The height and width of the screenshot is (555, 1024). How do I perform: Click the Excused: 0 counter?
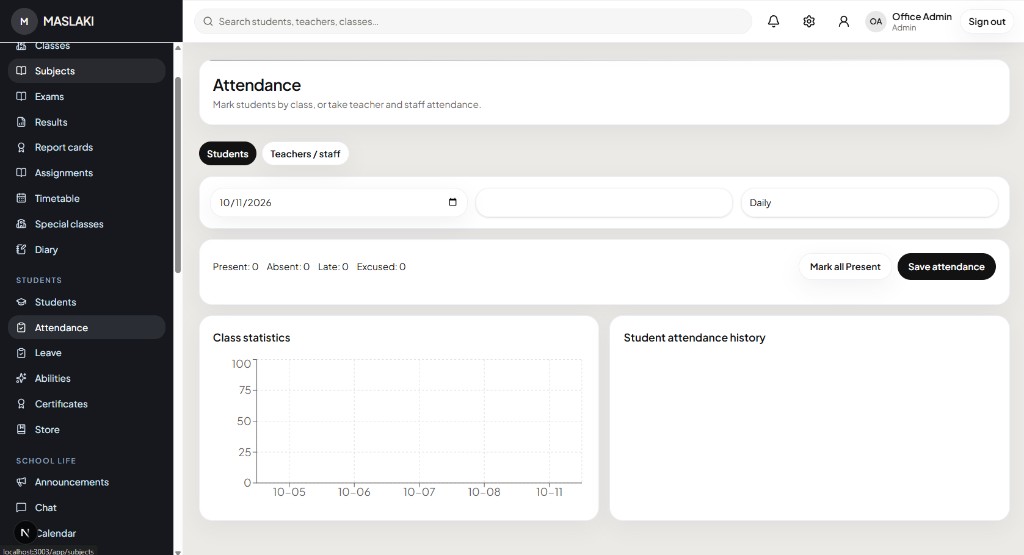coord(381,266)
